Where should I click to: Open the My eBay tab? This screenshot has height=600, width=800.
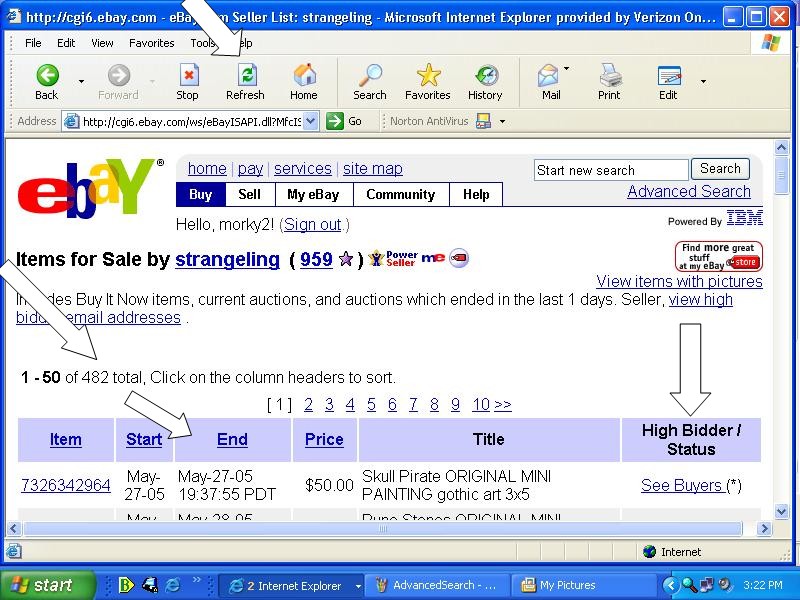pos(313,194)
